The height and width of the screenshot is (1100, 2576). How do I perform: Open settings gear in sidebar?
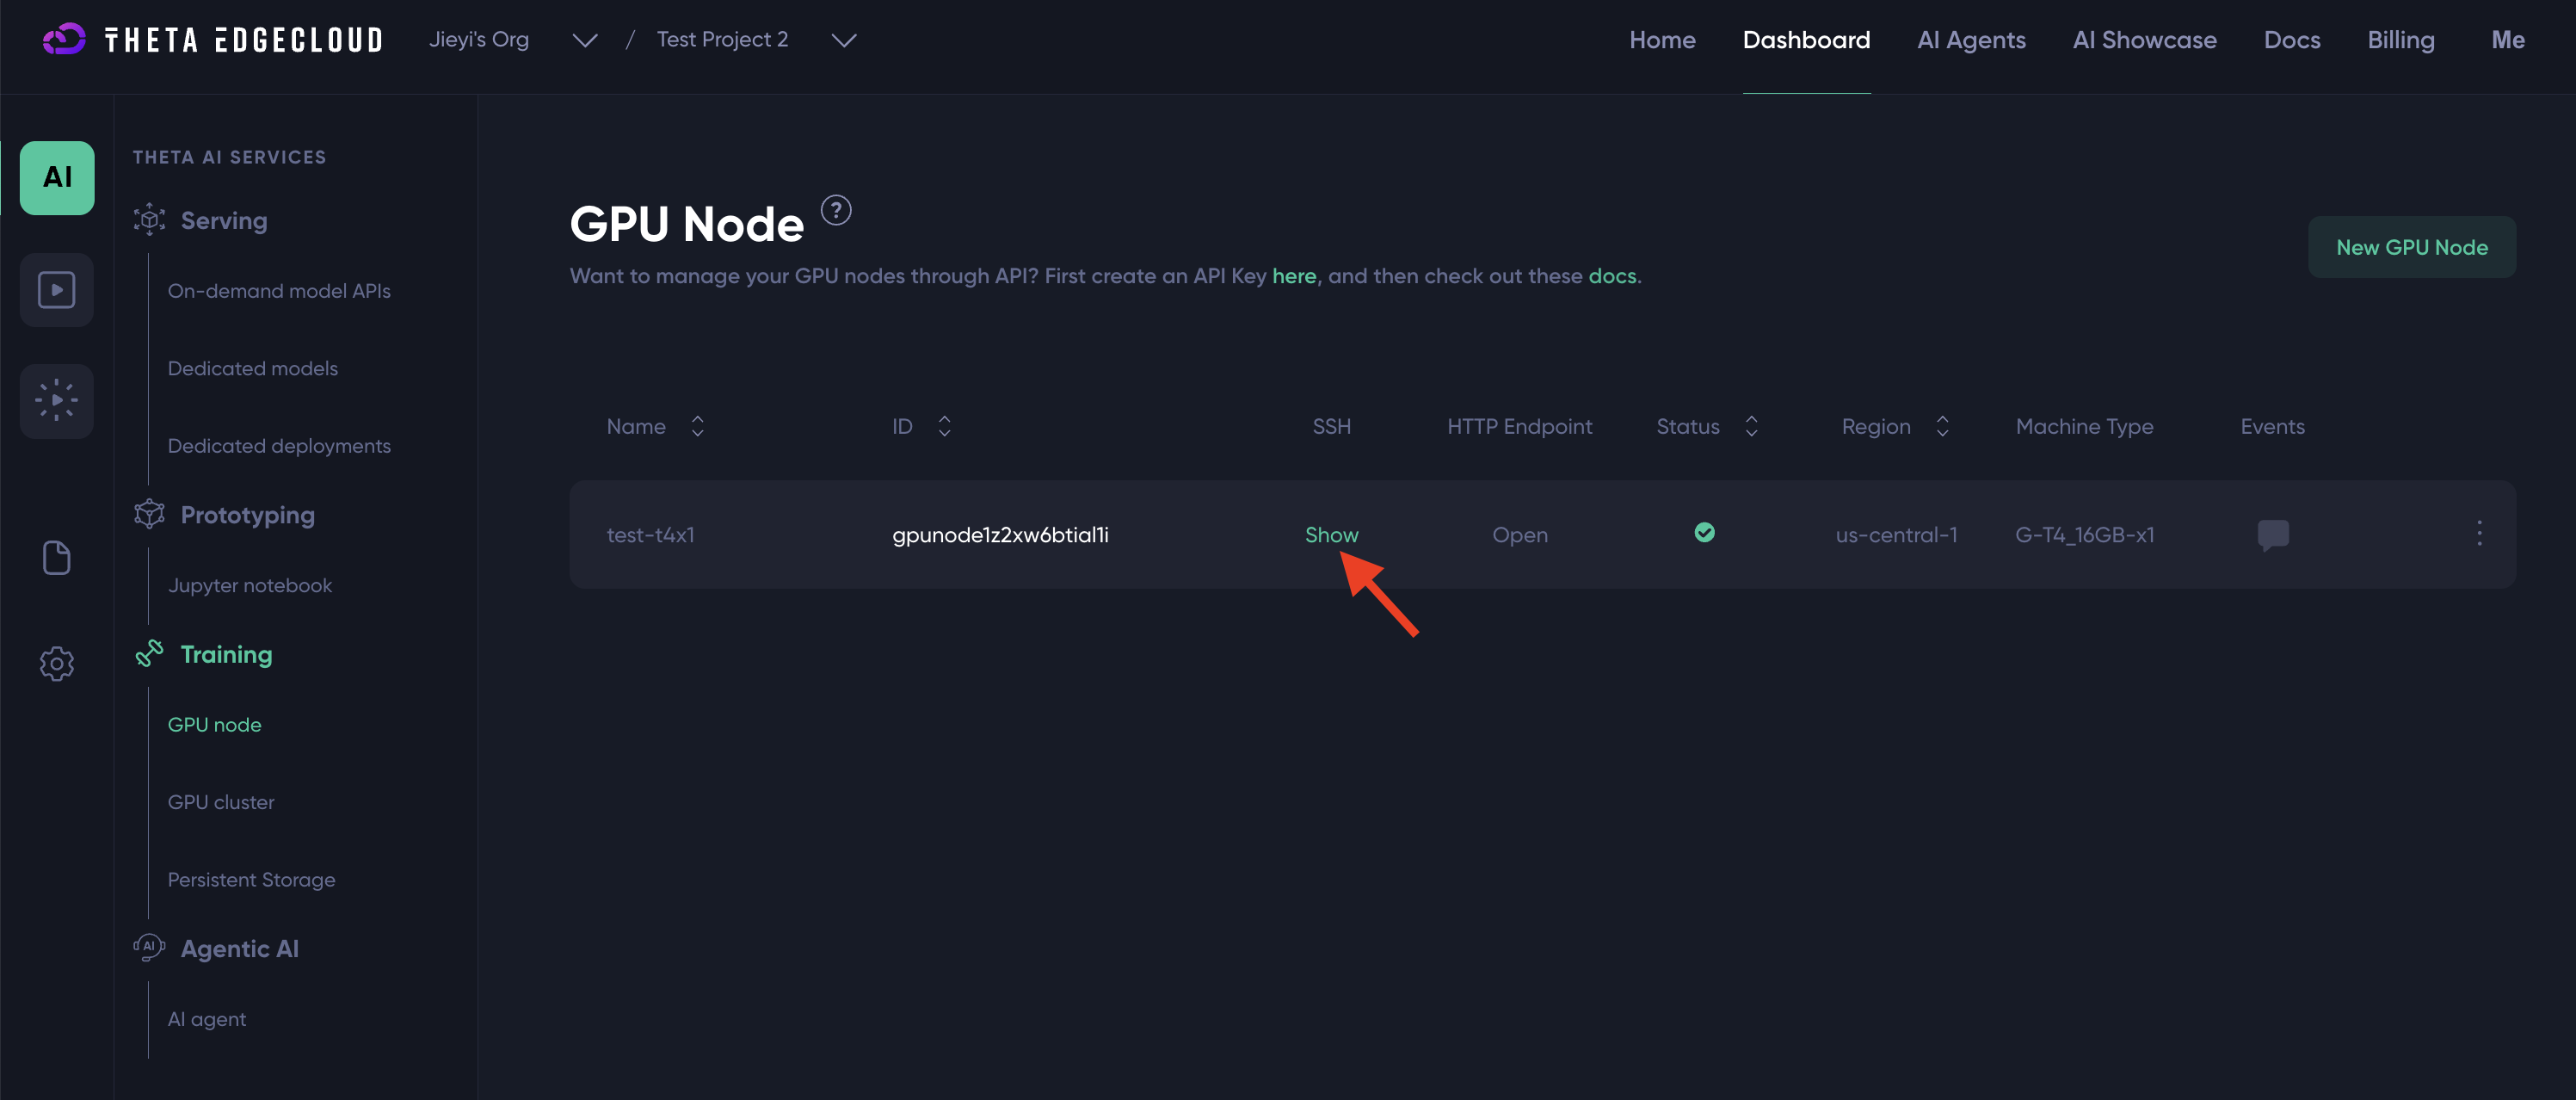[57, 663]
